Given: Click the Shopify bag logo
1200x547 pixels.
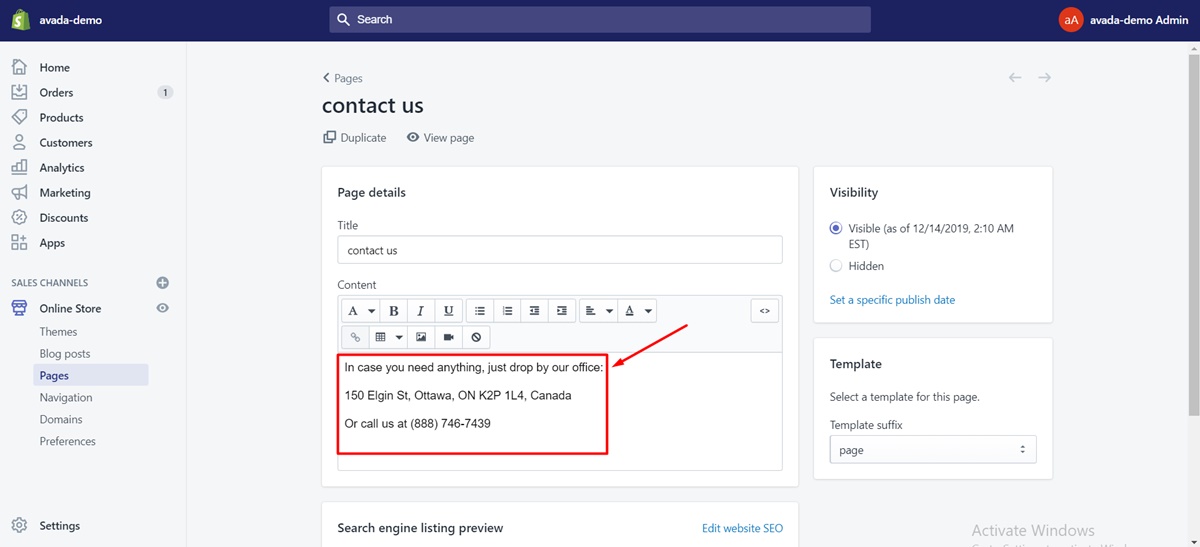Looking at the screenshot, I should tap(19, 20).
